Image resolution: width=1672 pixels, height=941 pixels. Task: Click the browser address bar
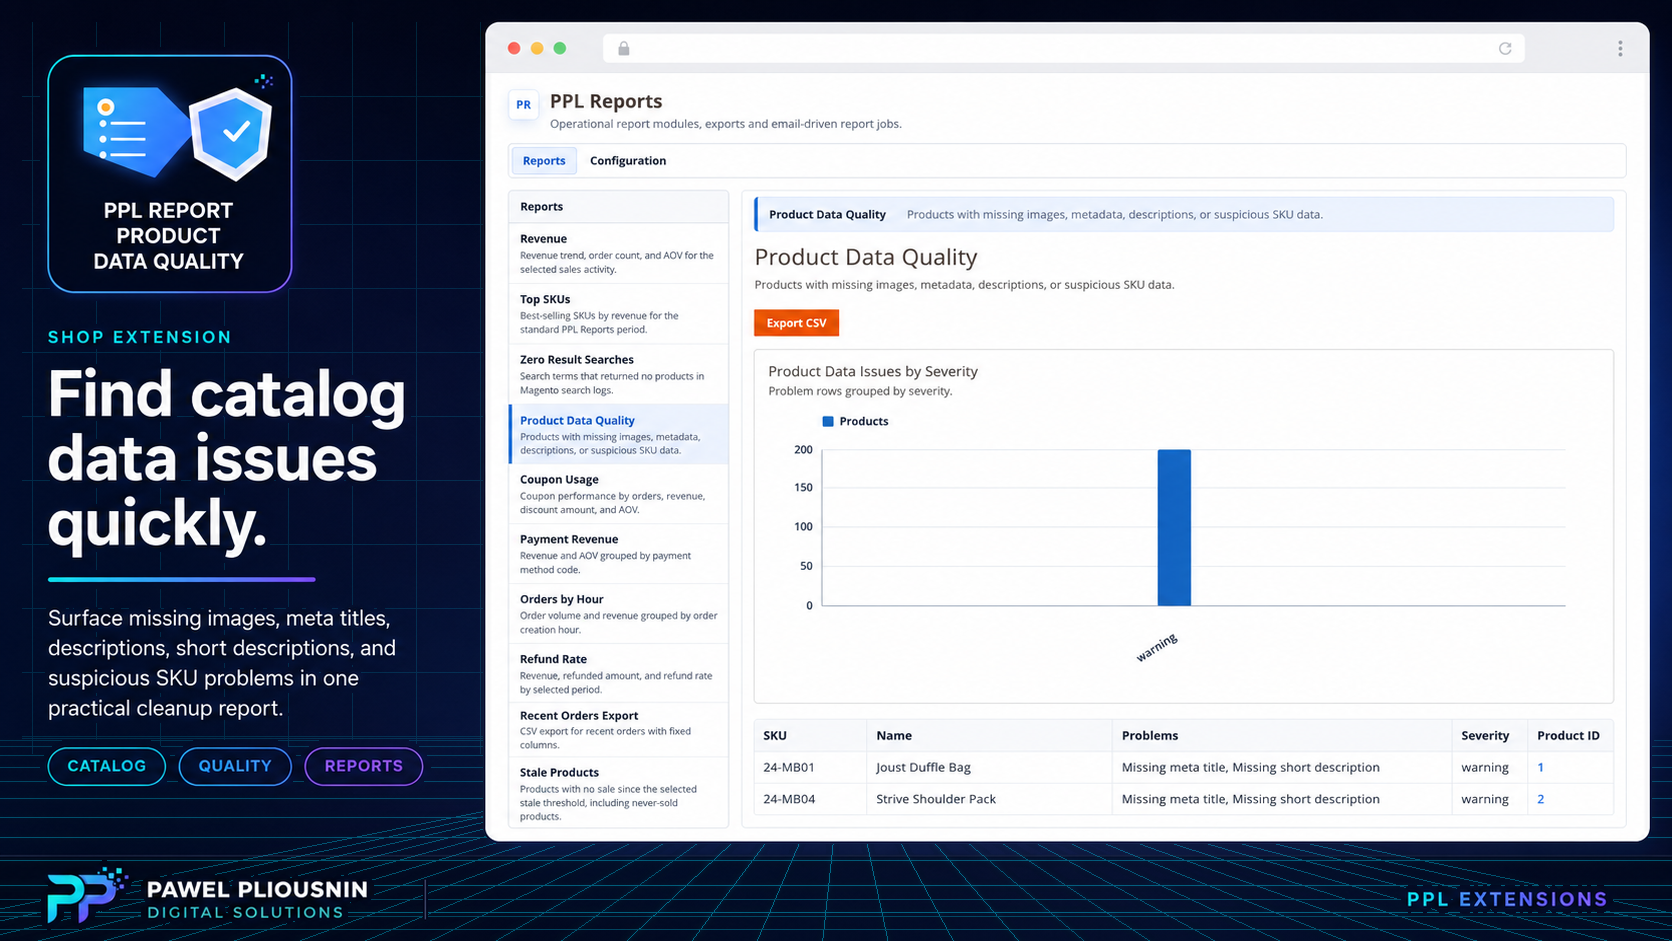[x=1064, y=48]
